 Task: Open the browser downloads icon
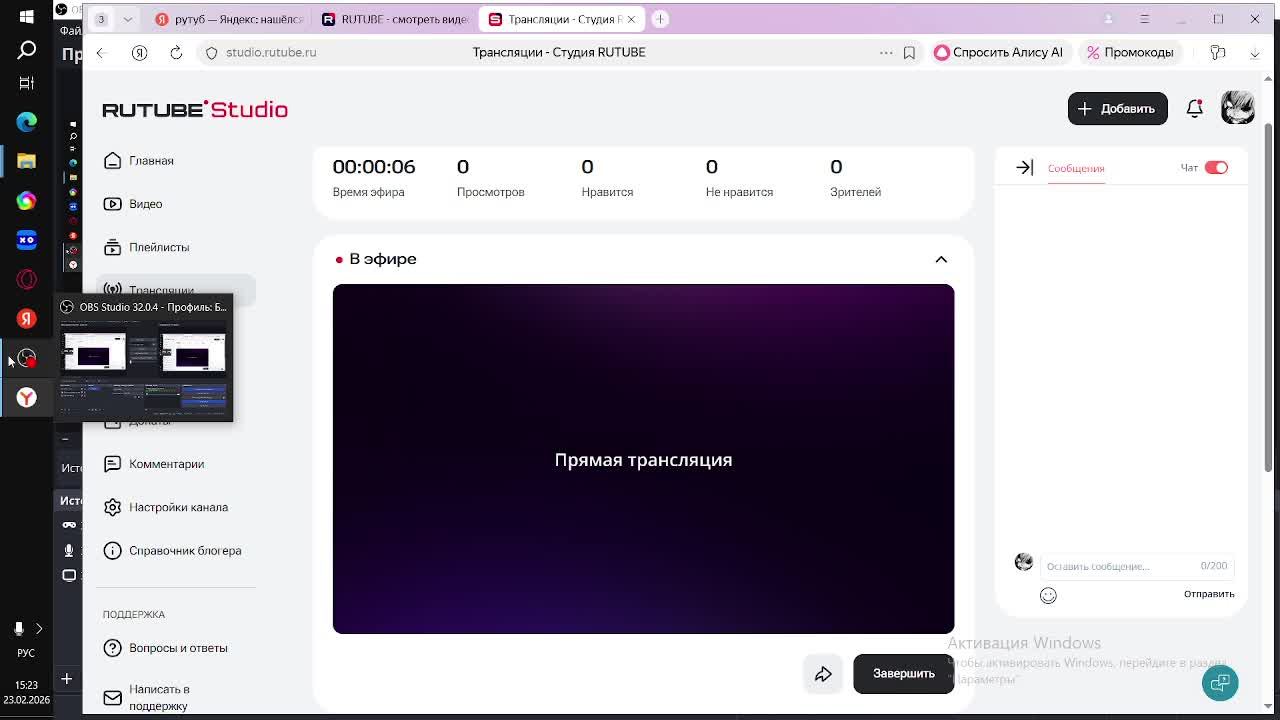click(1255, 52)
